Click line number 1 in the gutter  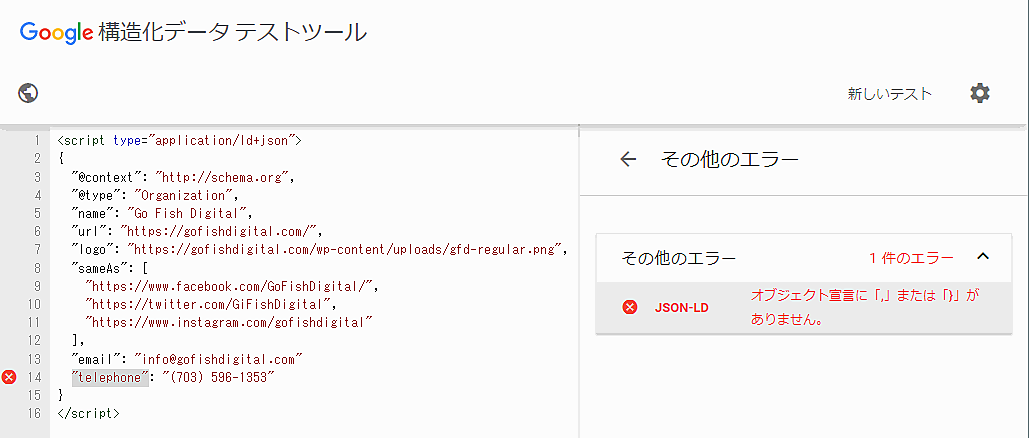35,140
